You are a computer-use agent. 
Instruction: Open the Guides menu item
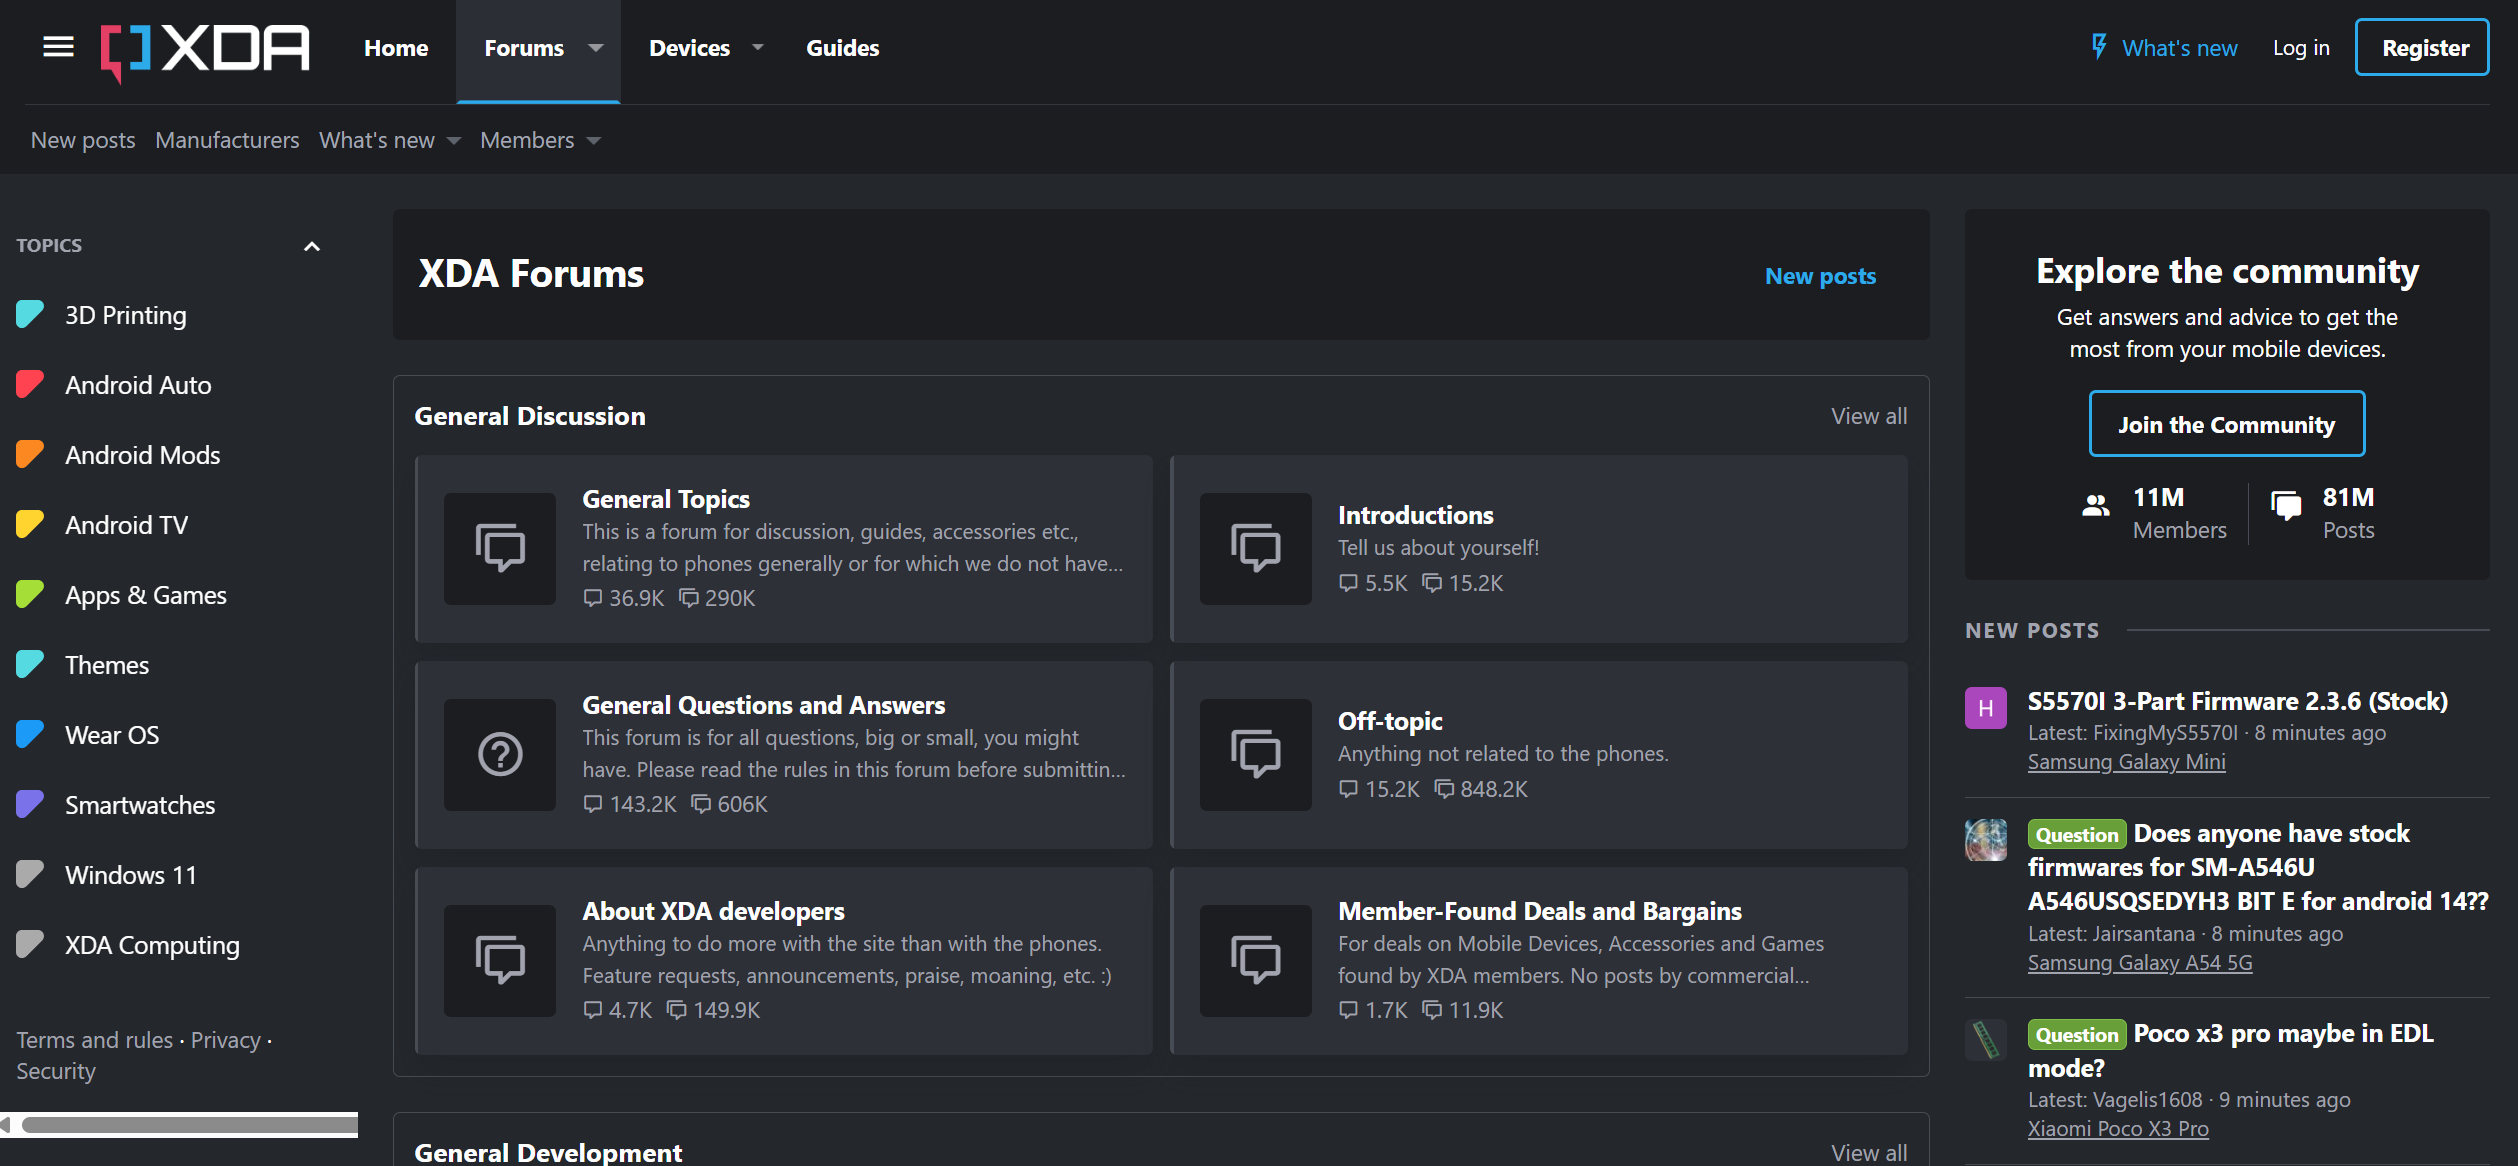click(842, 48)
